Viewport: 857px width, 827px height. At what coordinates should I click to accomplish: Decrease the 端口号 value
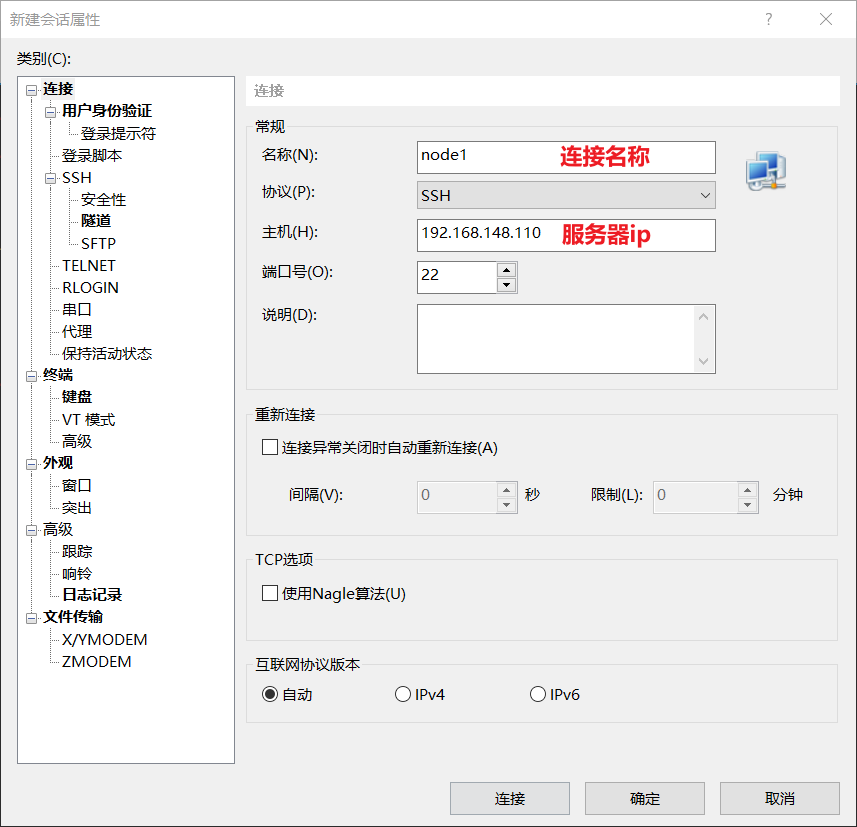click(506, 285)
